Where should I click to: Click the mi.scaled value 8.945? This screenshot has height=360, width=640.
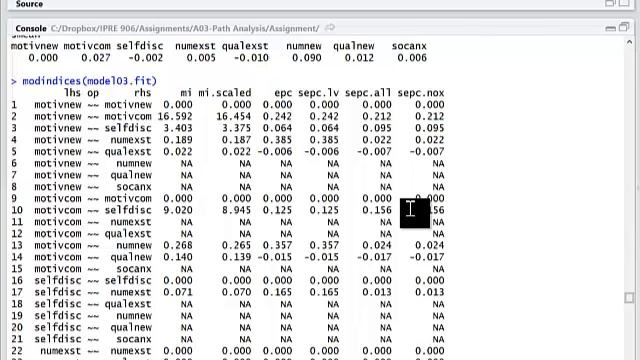[x=236, y=210]
